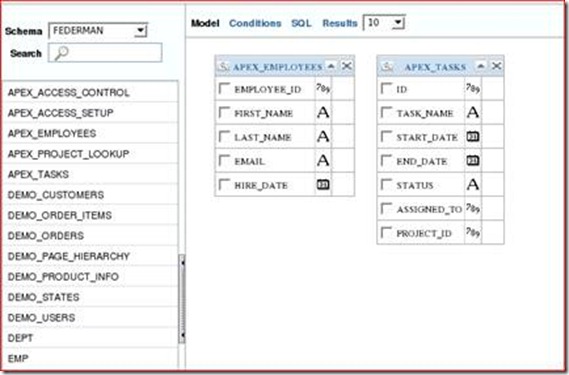The width and height of the screenshot is (569, 375).
Task: Select APEX_ACCESS_SETUP in the table list
Action: (x=90, y=113)
